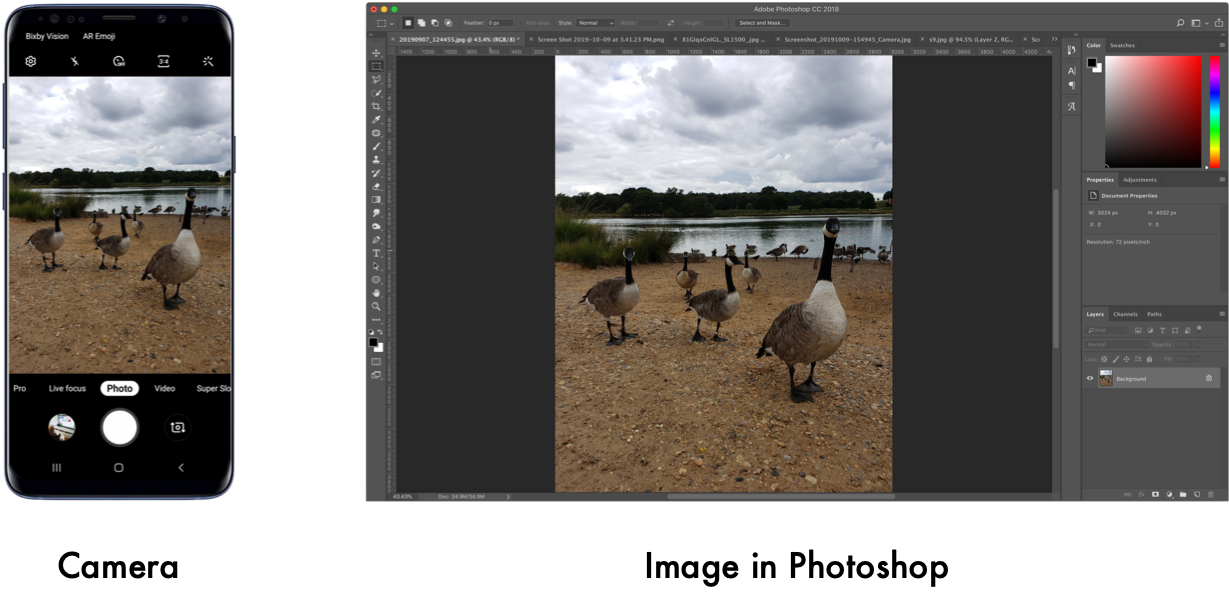The width and height of the screenshot is (1229, 602).
Task: Select the Zoom tool in the toolbar
Action: pos(376,307)
